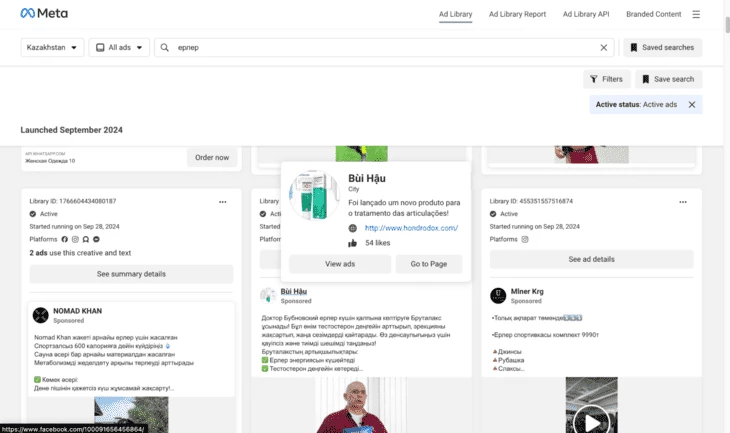The image size is (730, 433).
Task: Click Bùi Hậu small avatar beside Sponsored
Action: [x=268, y=296]
